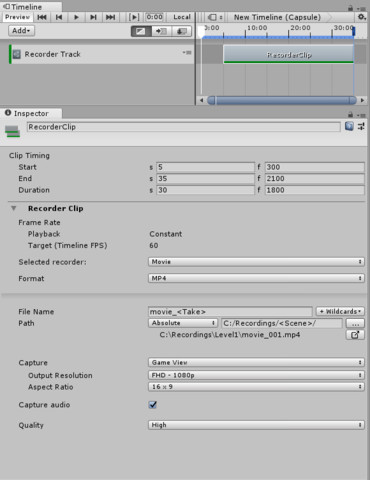Open the Output Resolution dropdown

(x=256, y=375)
